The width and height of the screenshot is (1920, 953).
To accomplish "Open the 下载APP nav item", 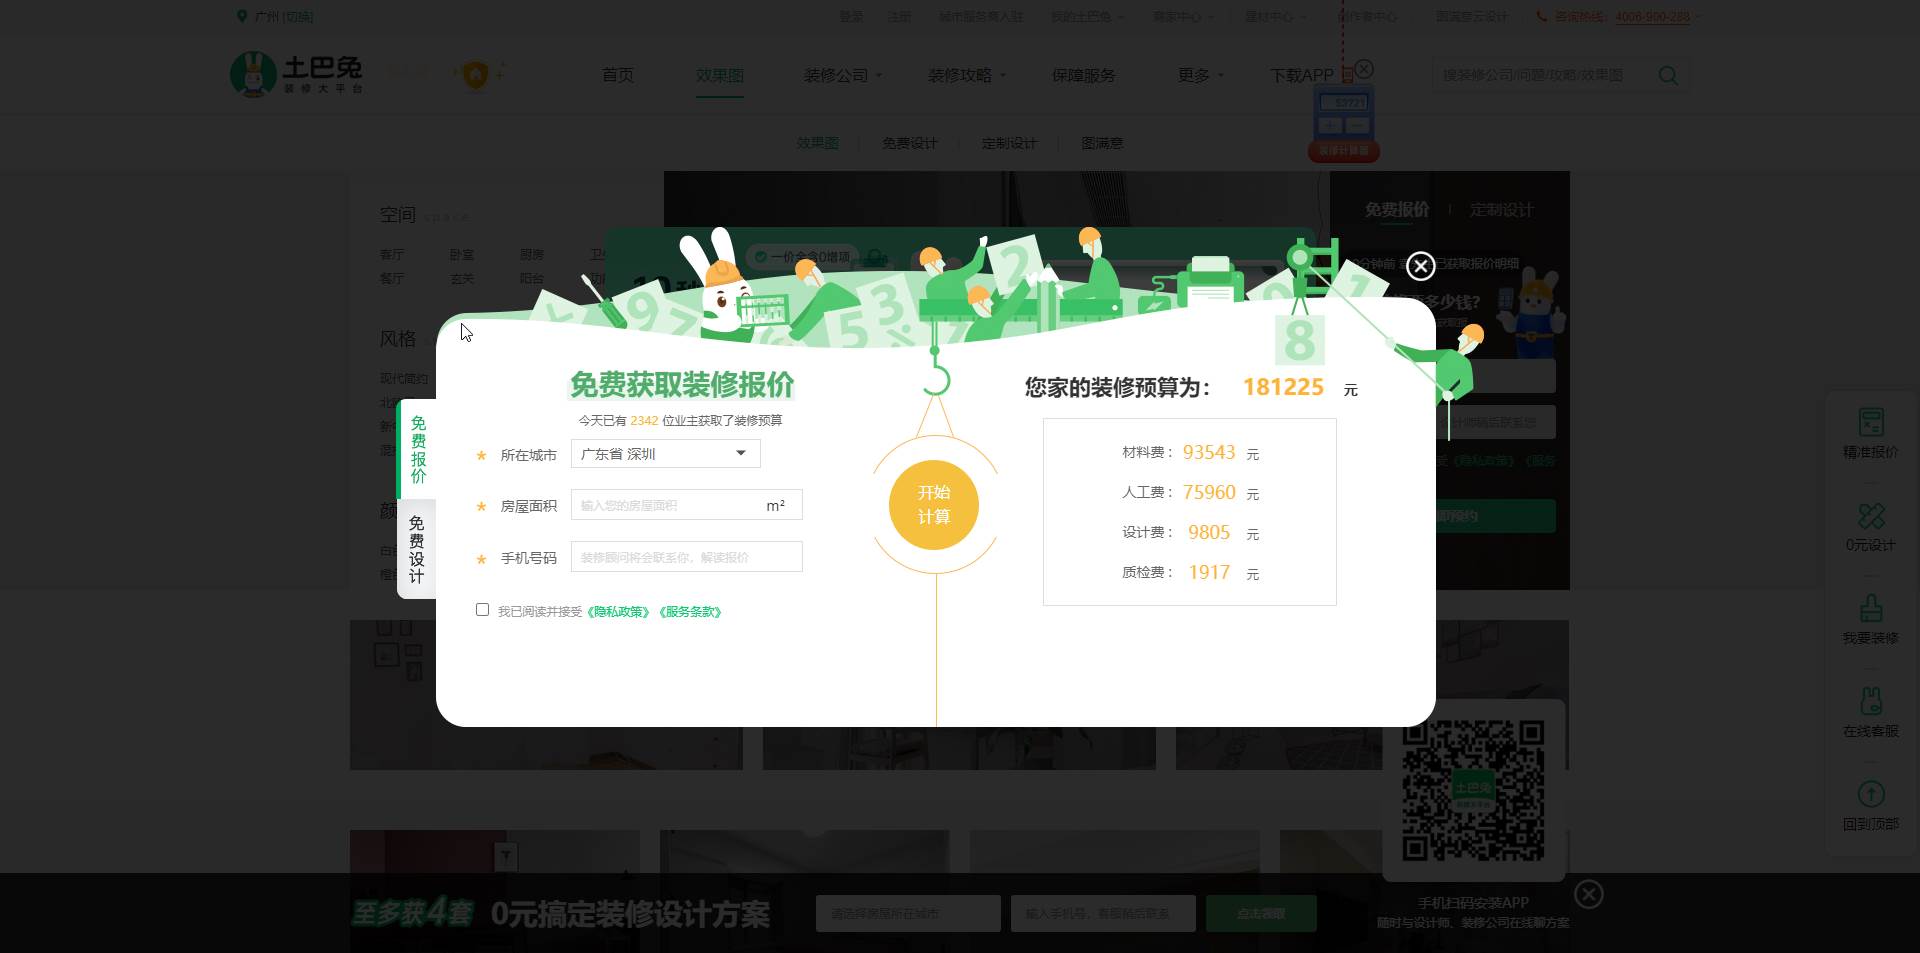I will click(1302, 75).
